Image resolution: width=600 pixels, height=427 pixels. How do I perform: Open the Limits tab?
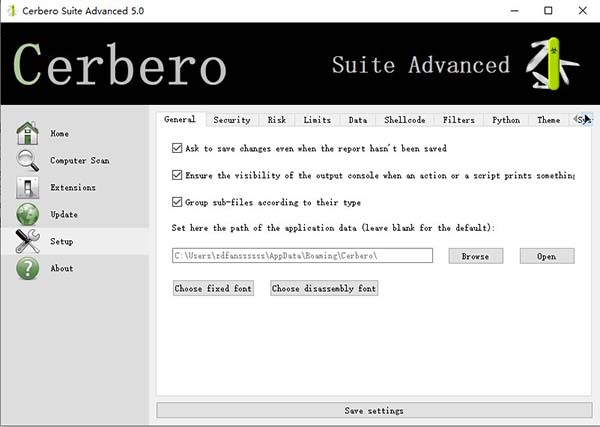[x=317, y=120]
